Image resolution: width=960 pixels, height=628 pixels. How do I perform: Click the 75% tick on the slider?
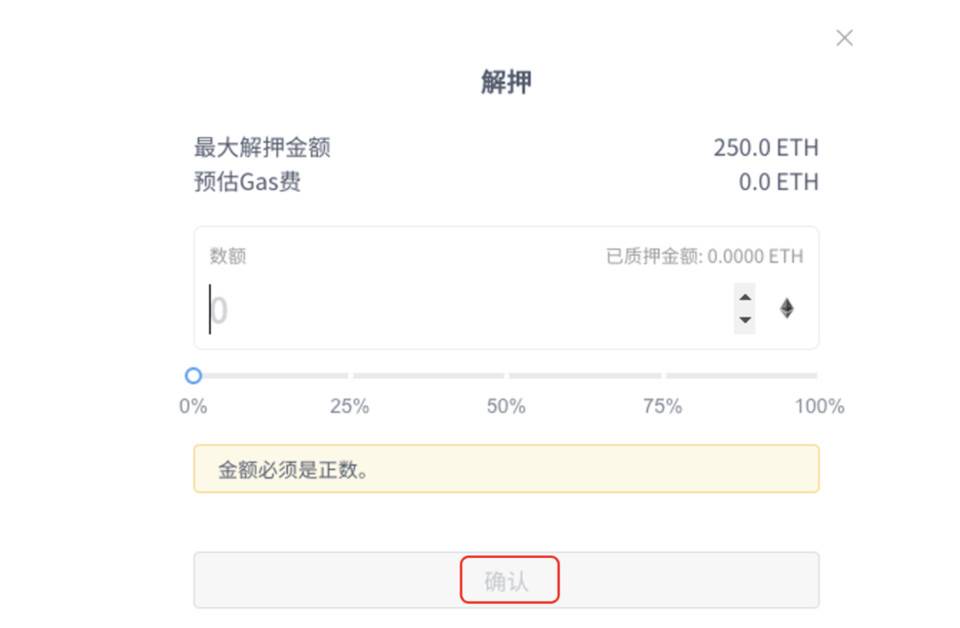click(x=662, y=376)
